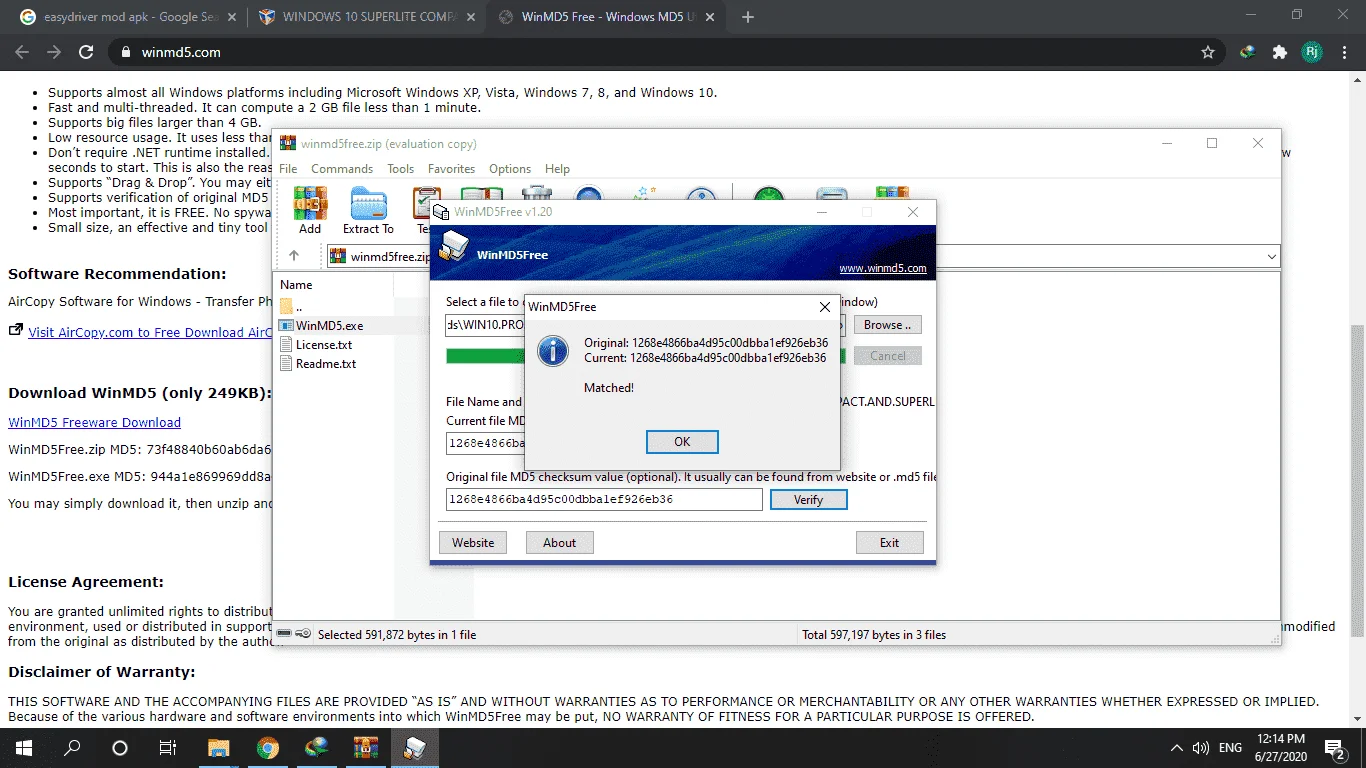Click the up one level arrow in WinRAR

click(294, 256)
